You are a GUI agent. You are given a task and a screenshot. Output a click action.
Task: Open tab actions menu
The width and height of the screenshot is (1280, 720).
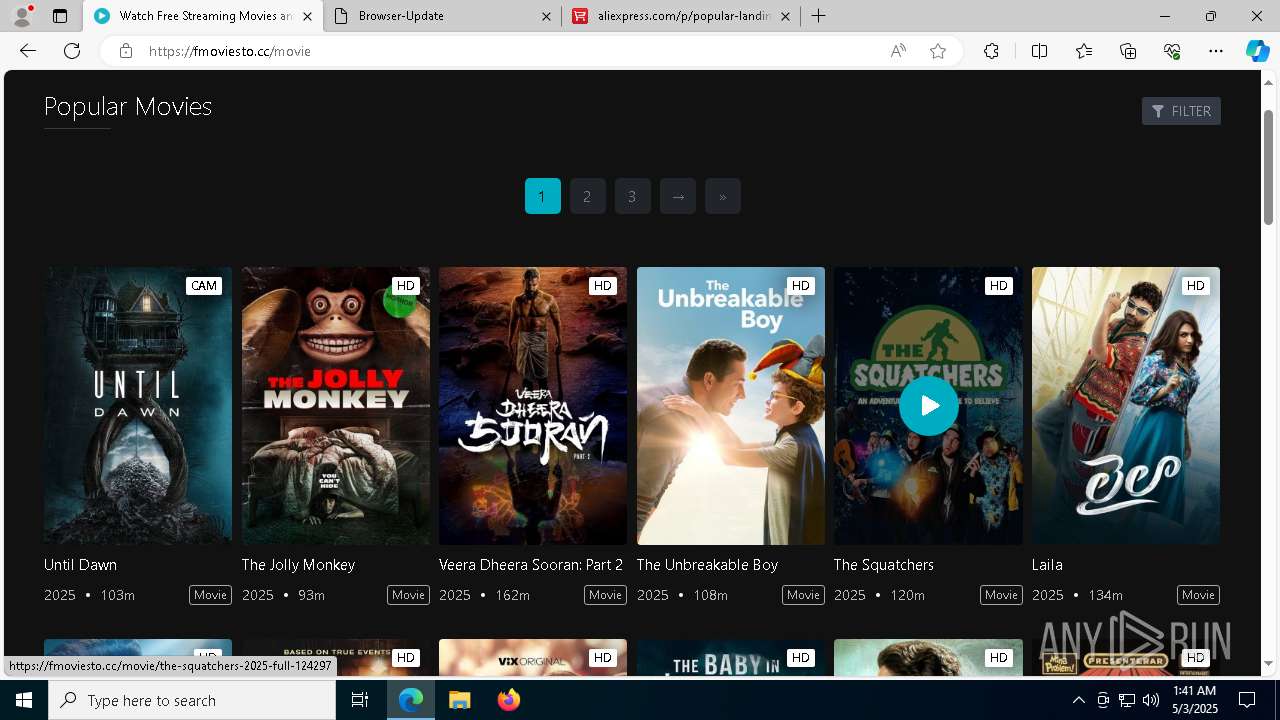coord(60,16)
